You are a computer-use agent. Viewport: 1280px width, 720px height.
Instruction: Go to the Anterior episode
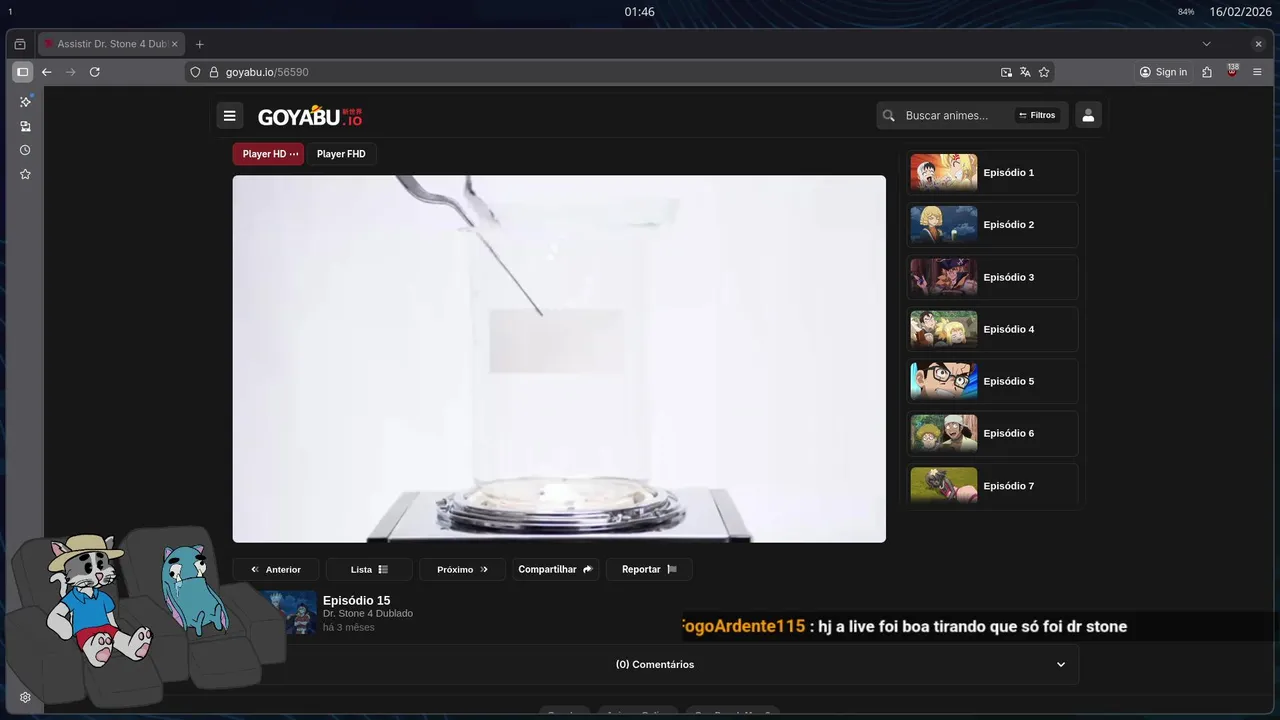[276, 569]
